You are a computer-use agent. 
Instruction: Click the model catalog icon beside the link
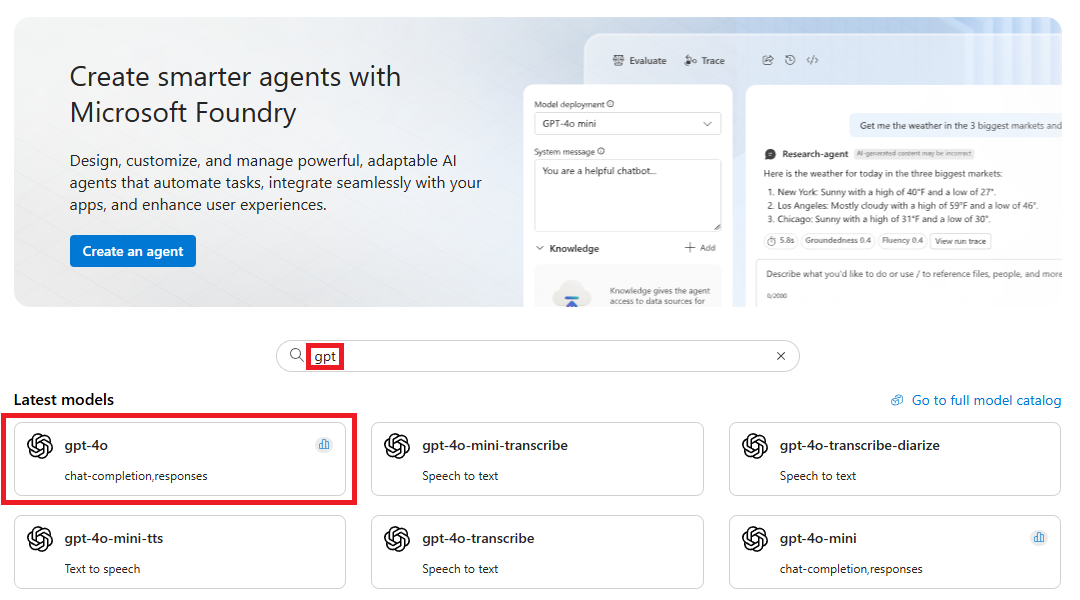point(897,400)
